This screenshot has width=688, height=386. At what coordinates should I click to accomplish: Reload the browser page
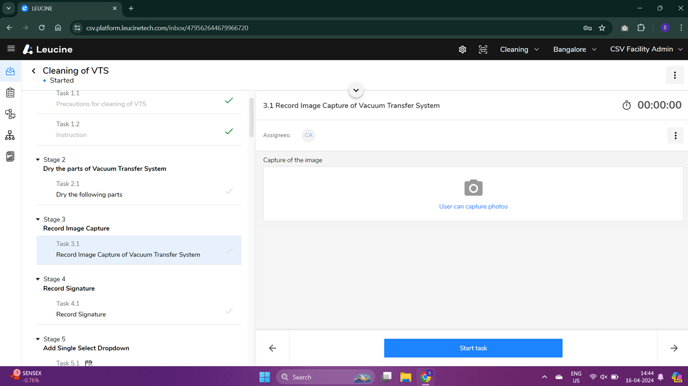coord(42,28)
